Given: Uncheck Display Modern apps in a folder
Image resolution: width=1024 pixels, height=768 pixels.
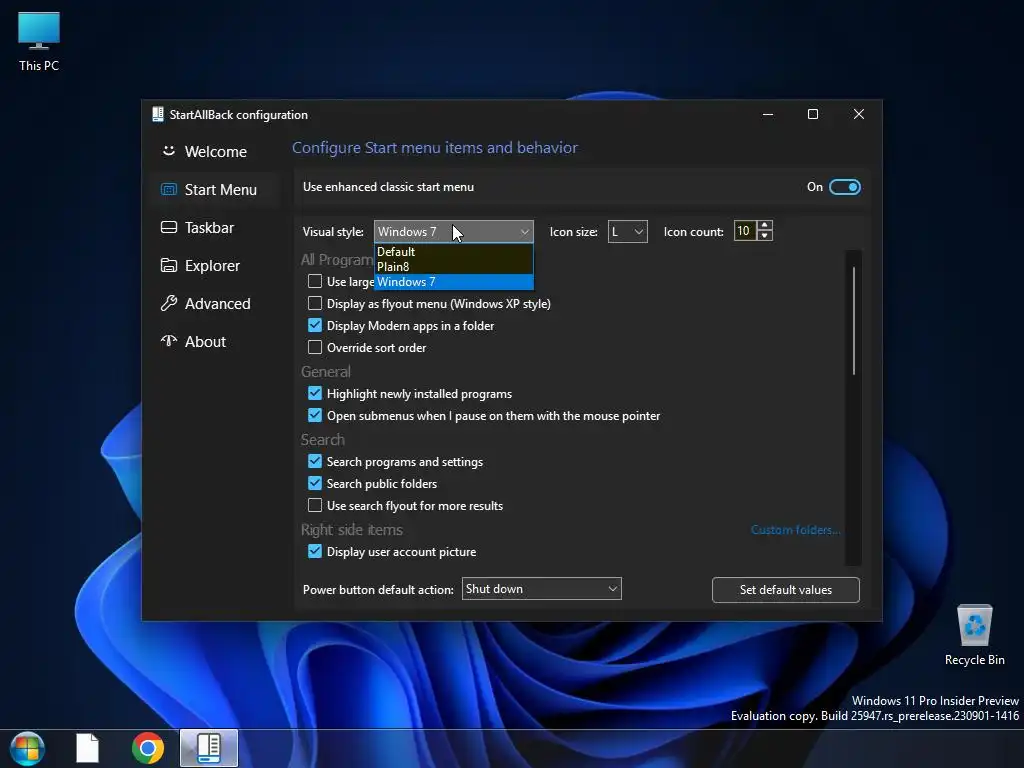Looking at the screenshot, I should (x=315, y=325).
